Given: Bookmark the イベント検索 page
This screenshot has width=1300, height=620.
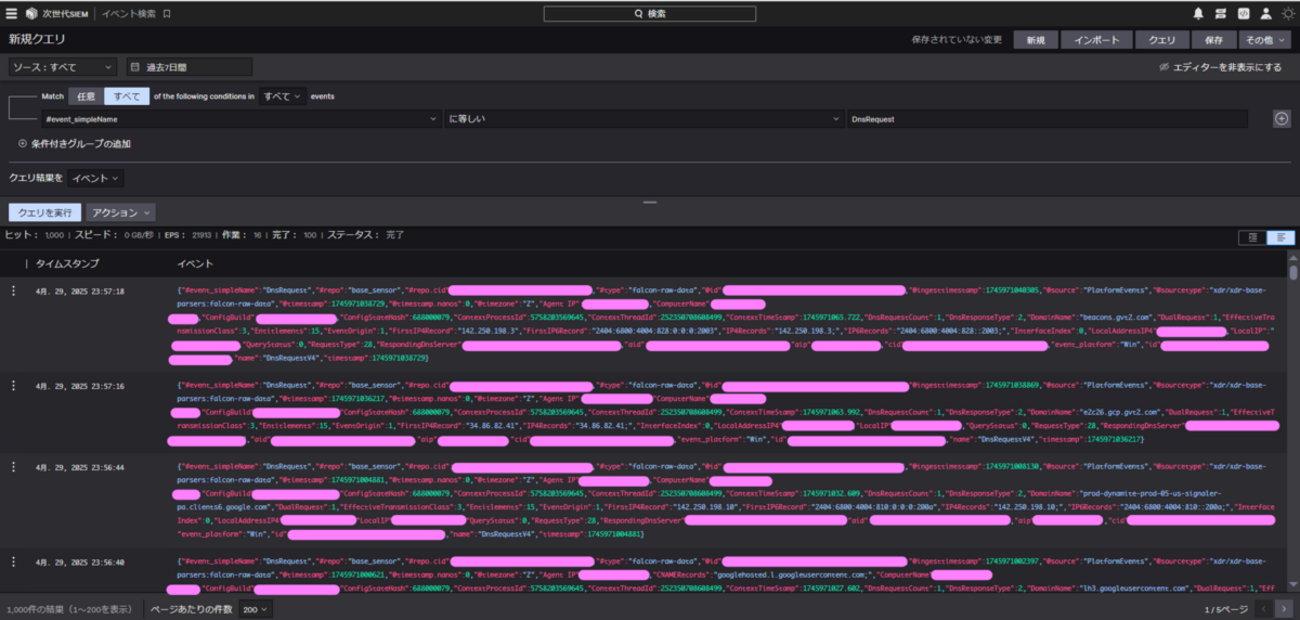Looking at the screenshot, I should pos(167,14).
